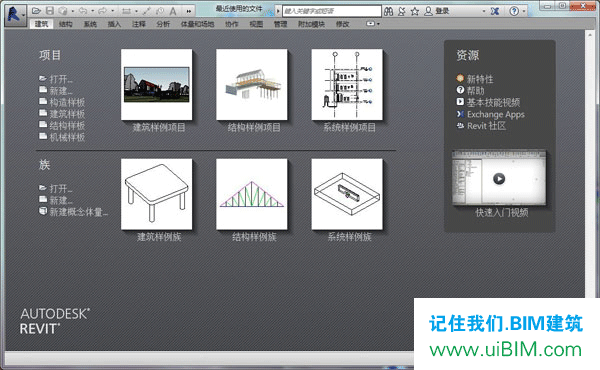Expand the arrow left of the search box
Viewport: 600px width, 370px height.
278,11
